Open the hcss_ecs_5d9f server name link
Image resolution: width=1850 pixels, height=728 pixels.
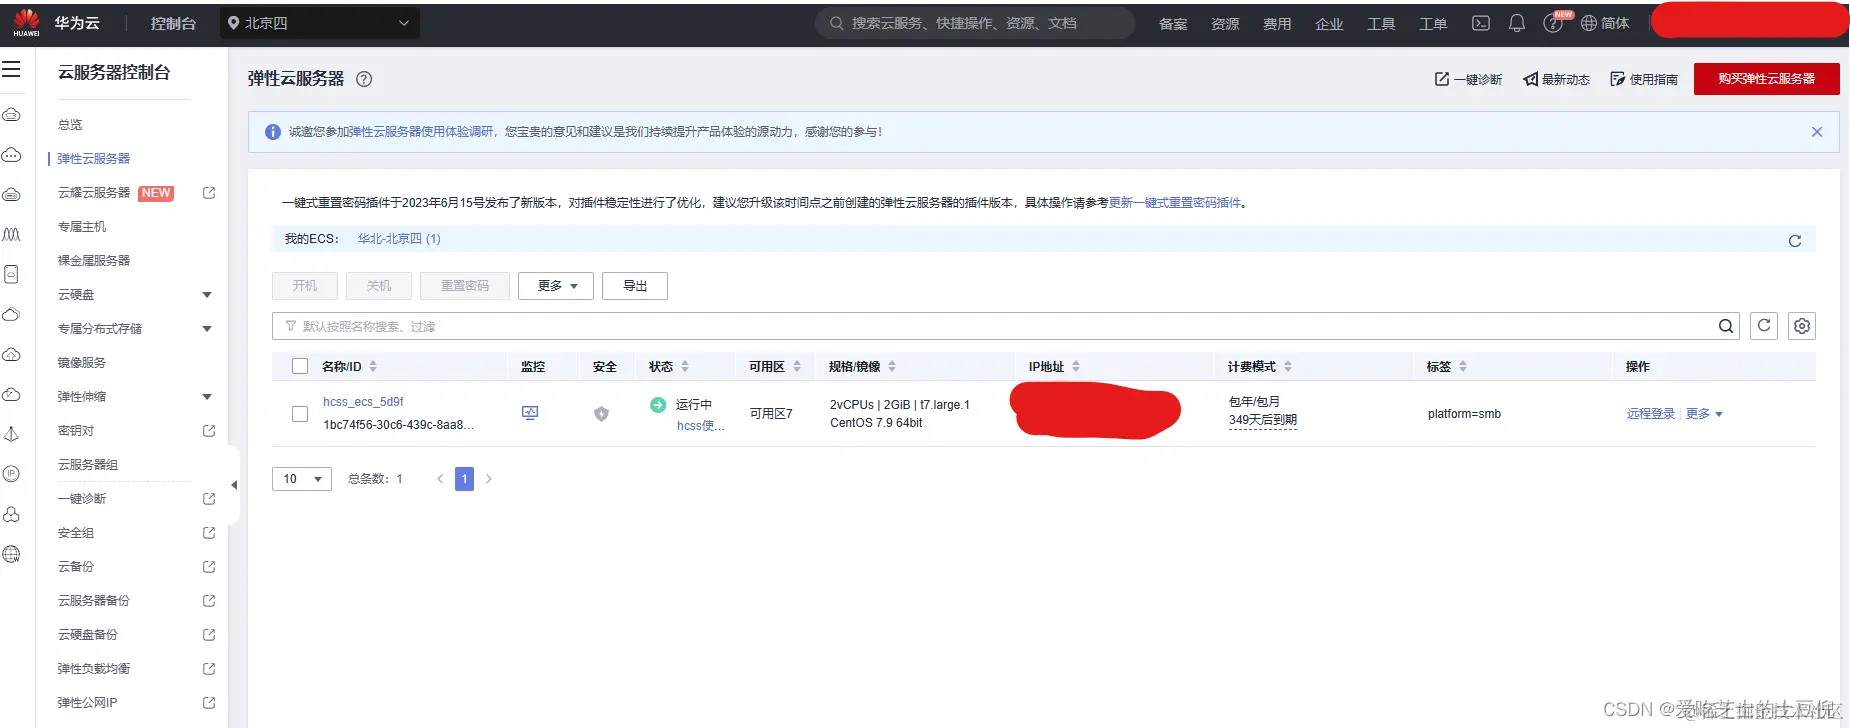pyautogui.click(x=363, y=402)
